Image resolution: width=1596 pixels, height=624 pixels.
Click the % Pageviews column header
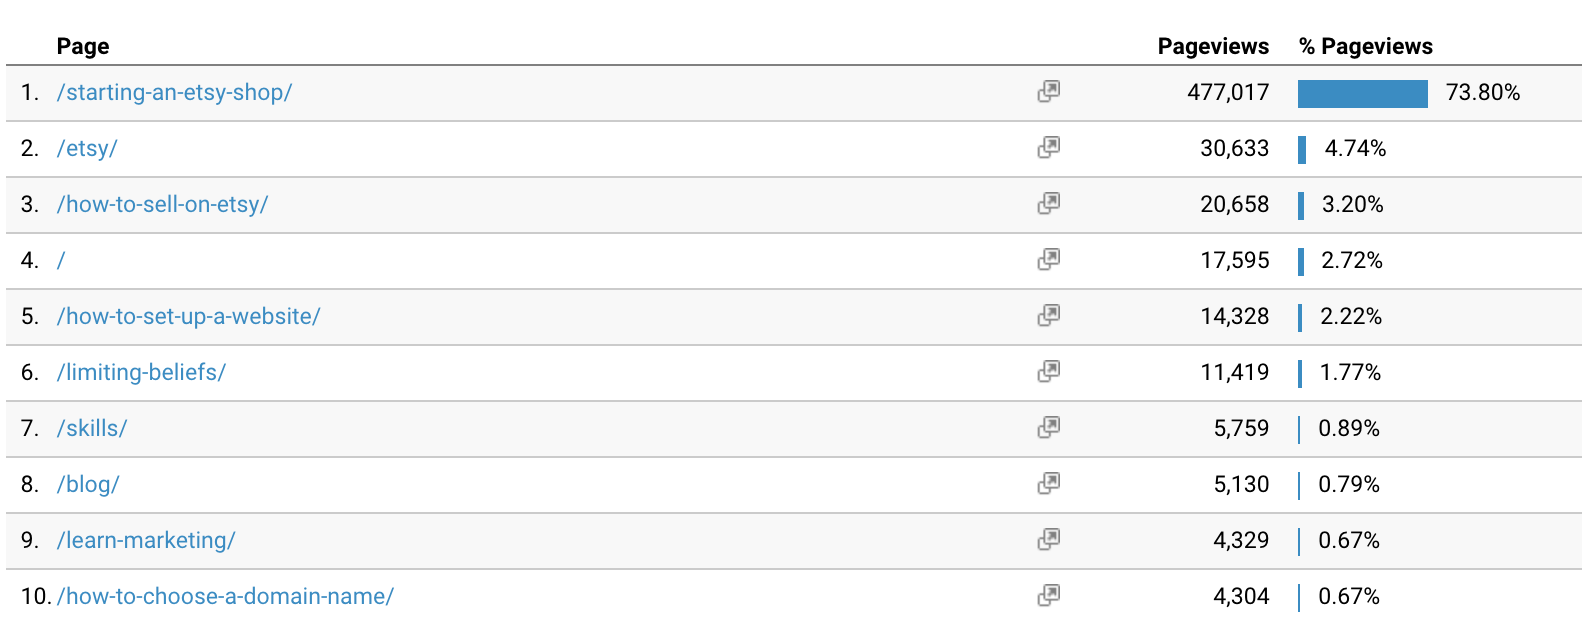(x=1365, y=46)
